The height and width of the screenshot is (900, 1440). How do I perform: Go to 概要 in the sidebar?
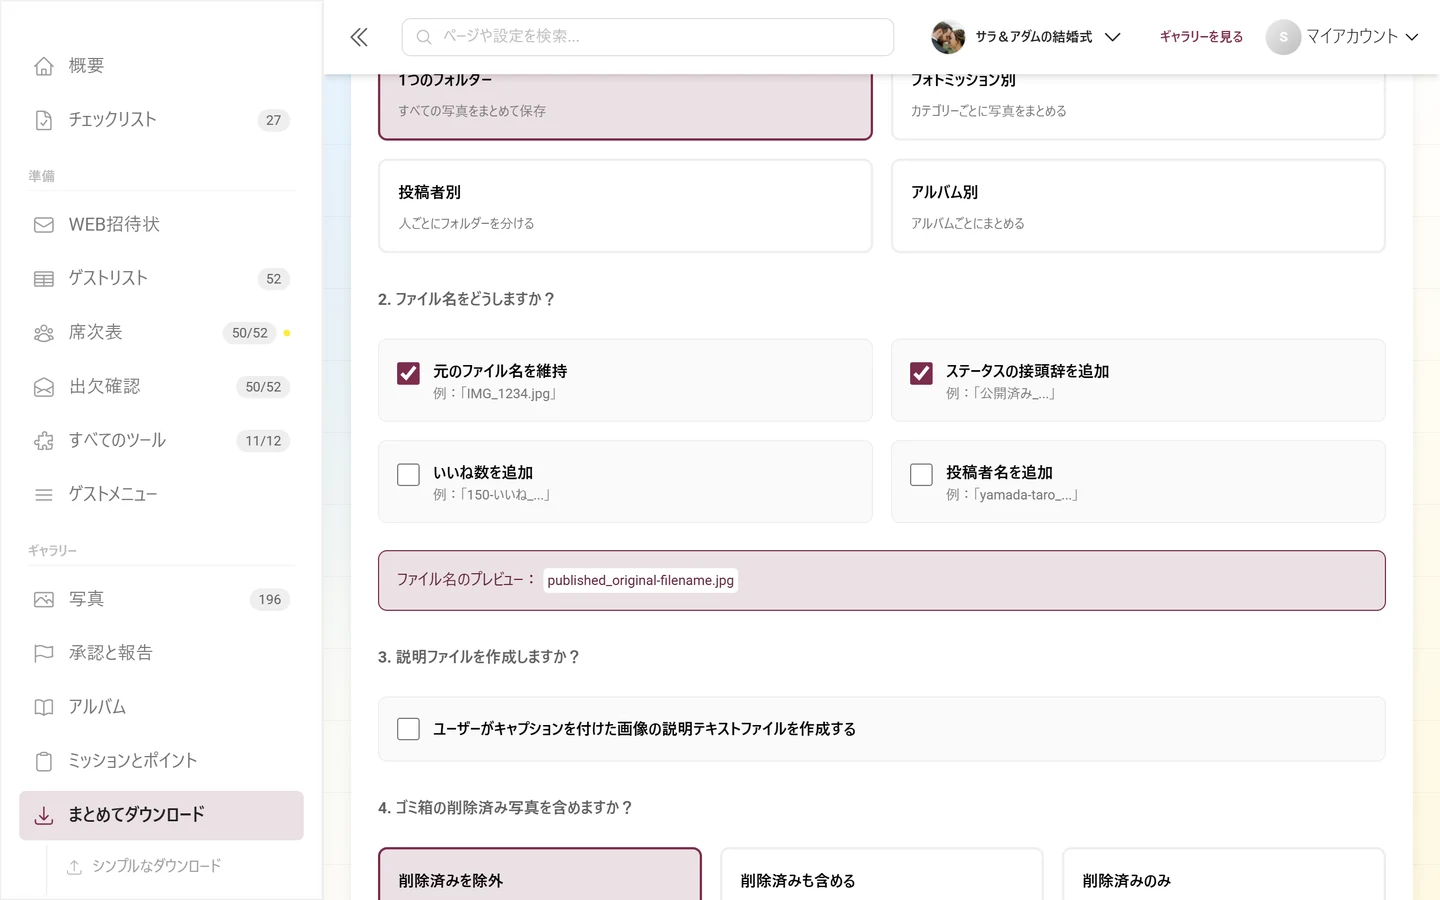(x=161, y=66)
